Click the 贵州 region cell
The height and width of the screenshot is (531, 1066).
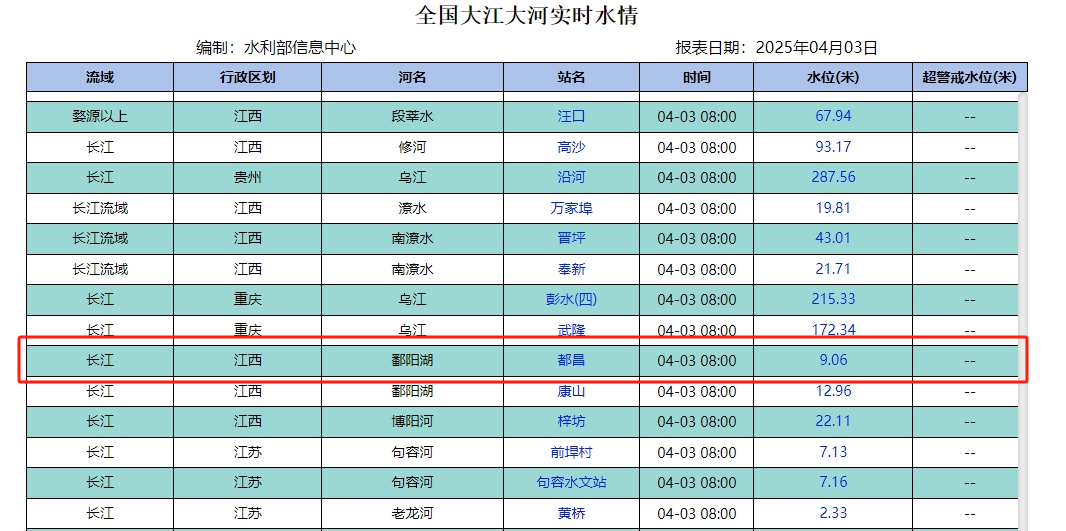[x=247, y=177]
